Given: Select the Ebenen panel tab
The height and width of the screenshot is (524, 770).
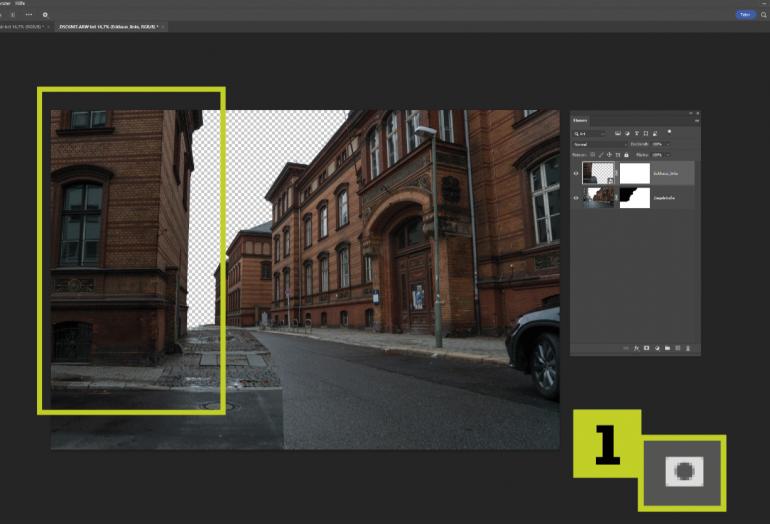Looking at the screenshot, I should pyautogui.click(x=580, y=120).
